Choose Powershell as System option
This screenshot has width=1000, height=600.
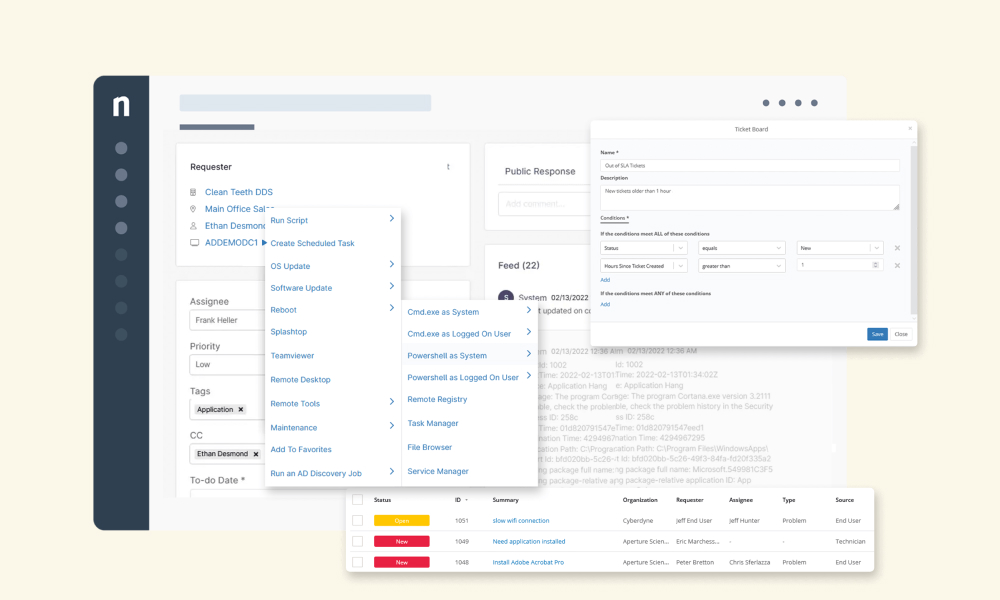click(x=447, y=356)
